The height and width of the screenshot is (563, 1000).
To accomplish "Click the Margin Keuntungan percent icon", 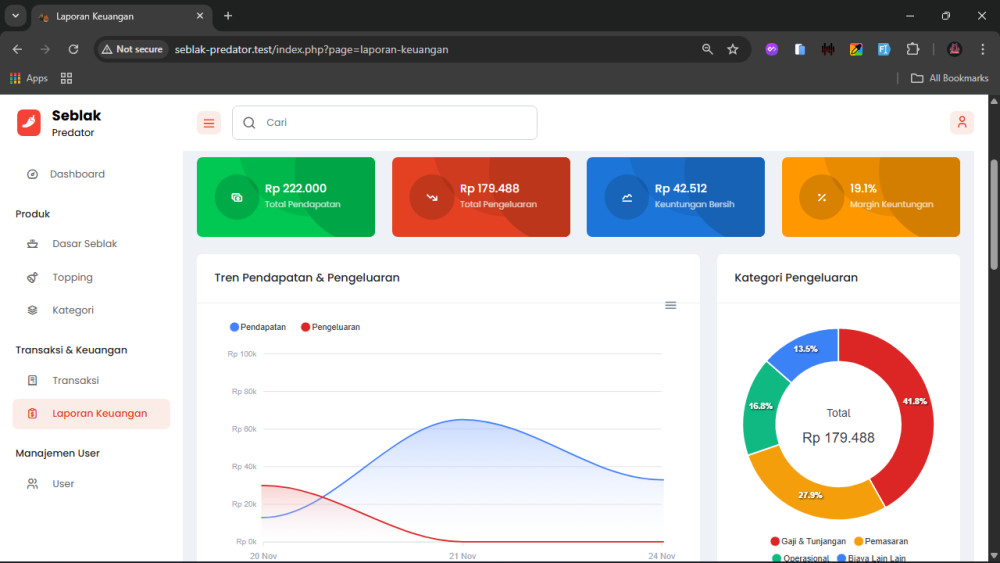I will point(822,197).
